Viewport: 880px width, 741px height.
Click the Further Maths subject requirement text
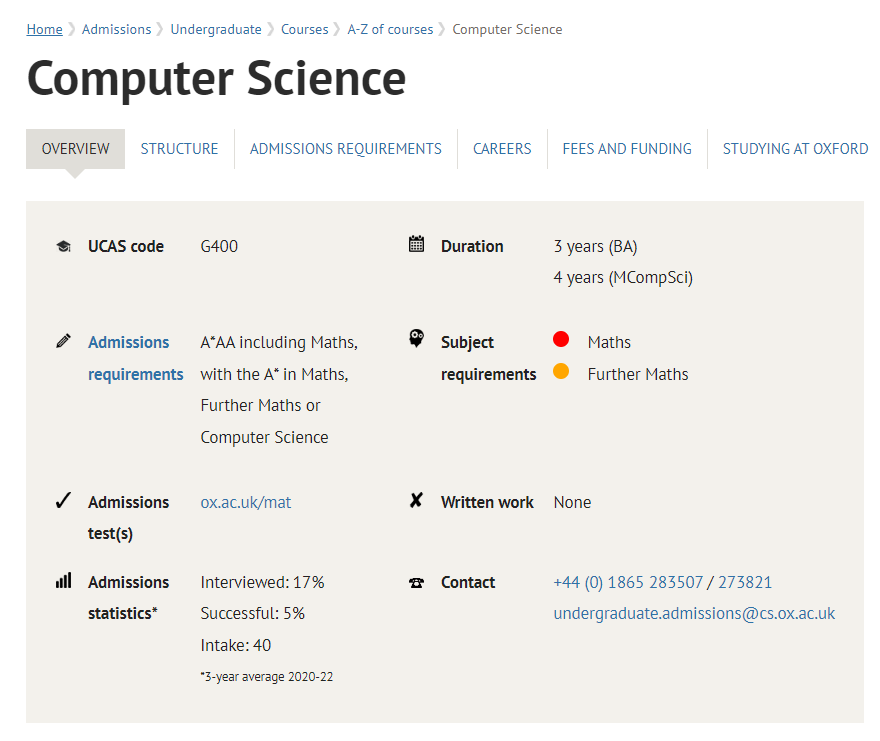point(638,374)
